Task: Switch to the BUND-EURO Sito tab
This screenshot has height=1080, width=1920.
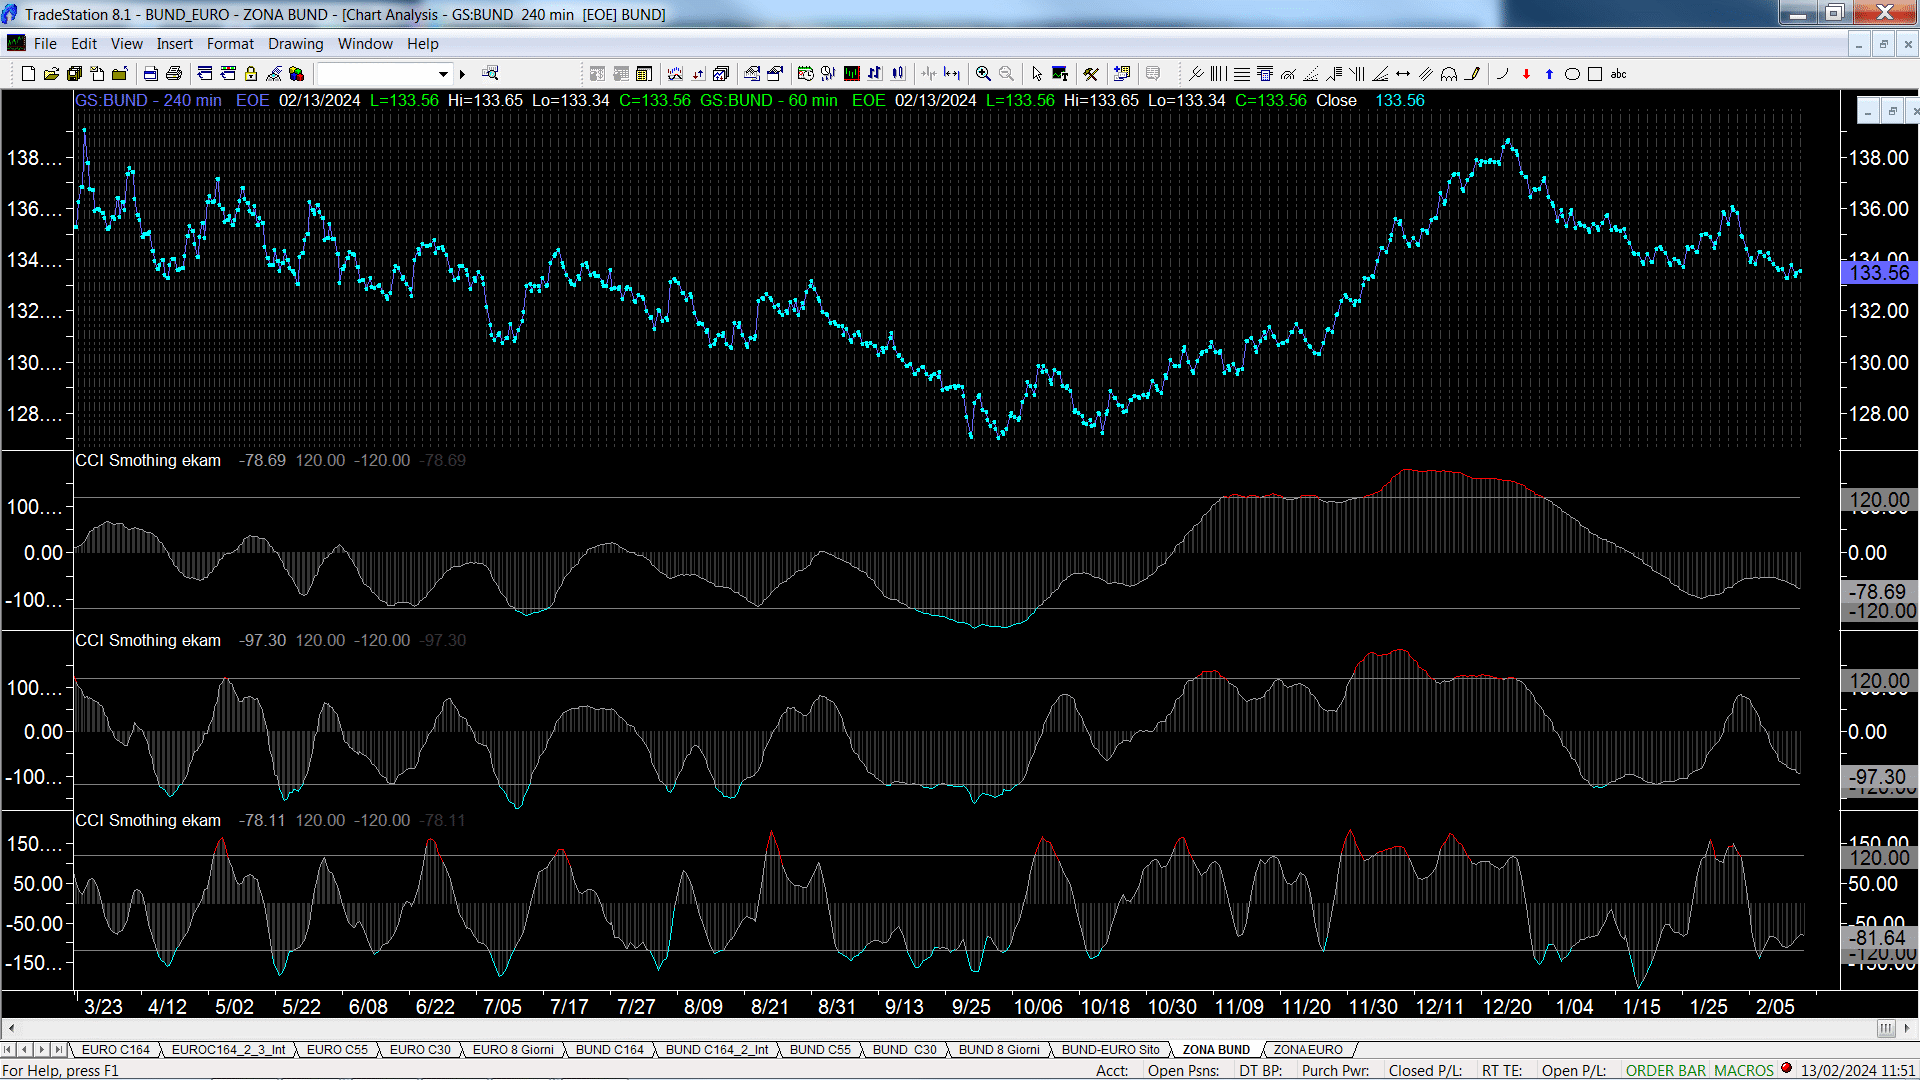Action: point(1110,1050)
